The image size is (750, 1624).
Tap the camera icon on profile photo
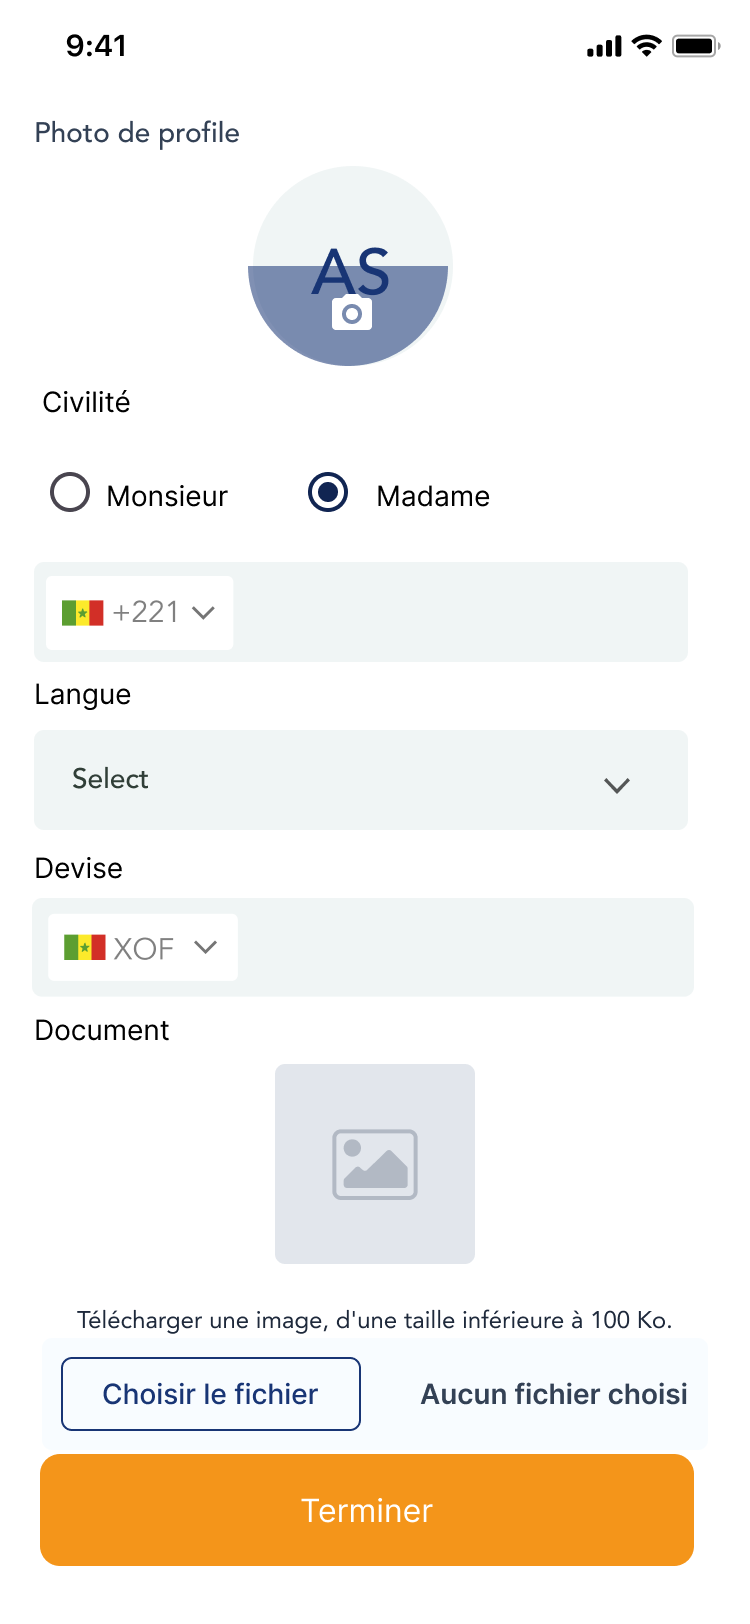coord(351,313)
